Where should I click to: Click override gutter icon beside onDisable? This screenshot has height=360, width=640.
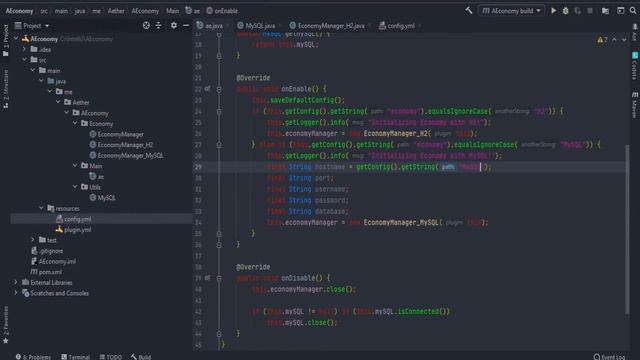(207, 278)
